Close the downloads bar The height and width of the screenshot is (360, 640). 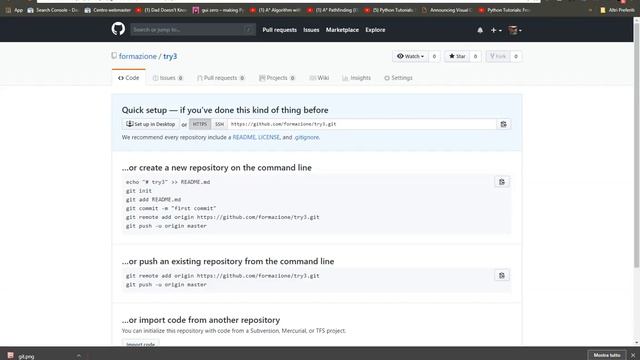[x=633, y=356]
